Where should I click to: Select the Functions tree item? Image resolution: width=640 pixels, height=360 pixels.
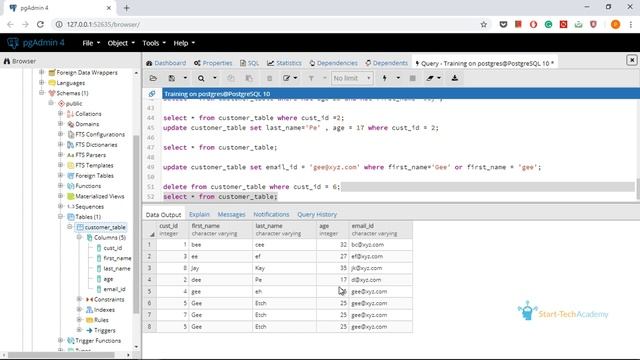[88, 186]
